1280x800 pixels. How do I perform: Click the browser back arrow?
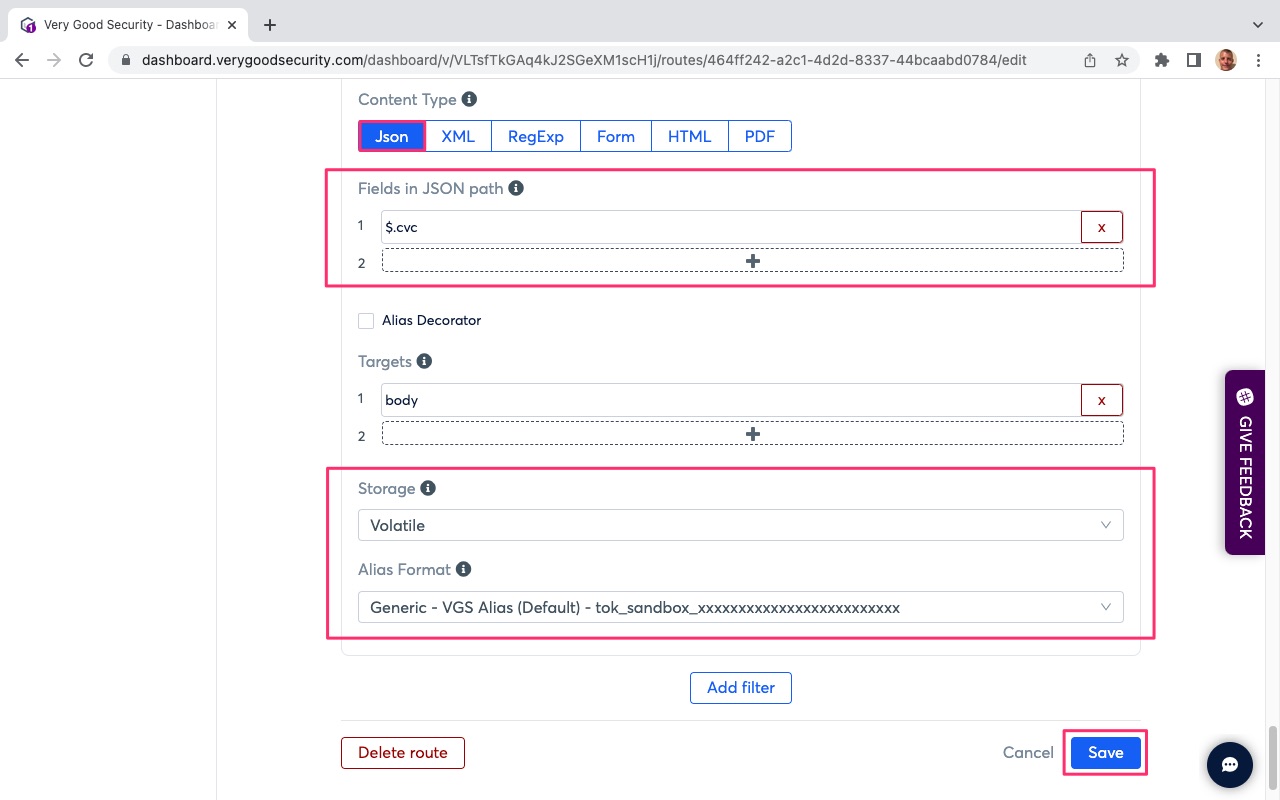22,60
